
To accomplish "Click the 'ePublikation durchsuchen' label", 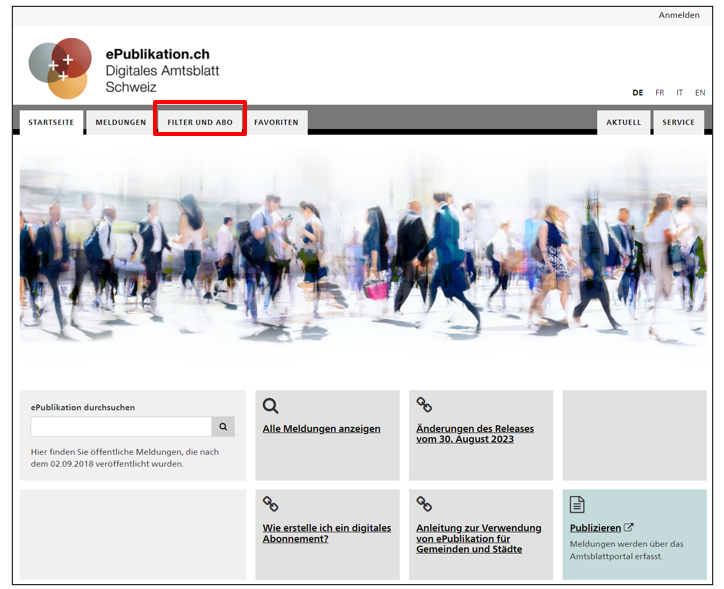I will click(83, 407).
